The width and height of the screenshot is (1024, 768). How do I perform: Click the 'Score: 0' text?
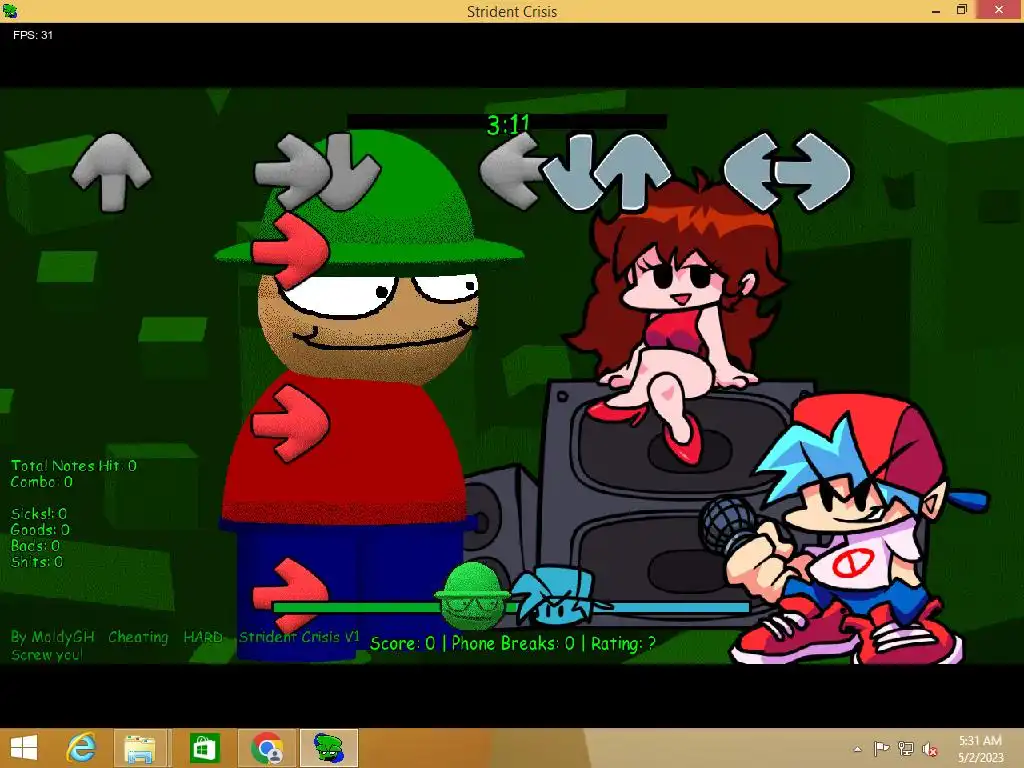point(402,643)
